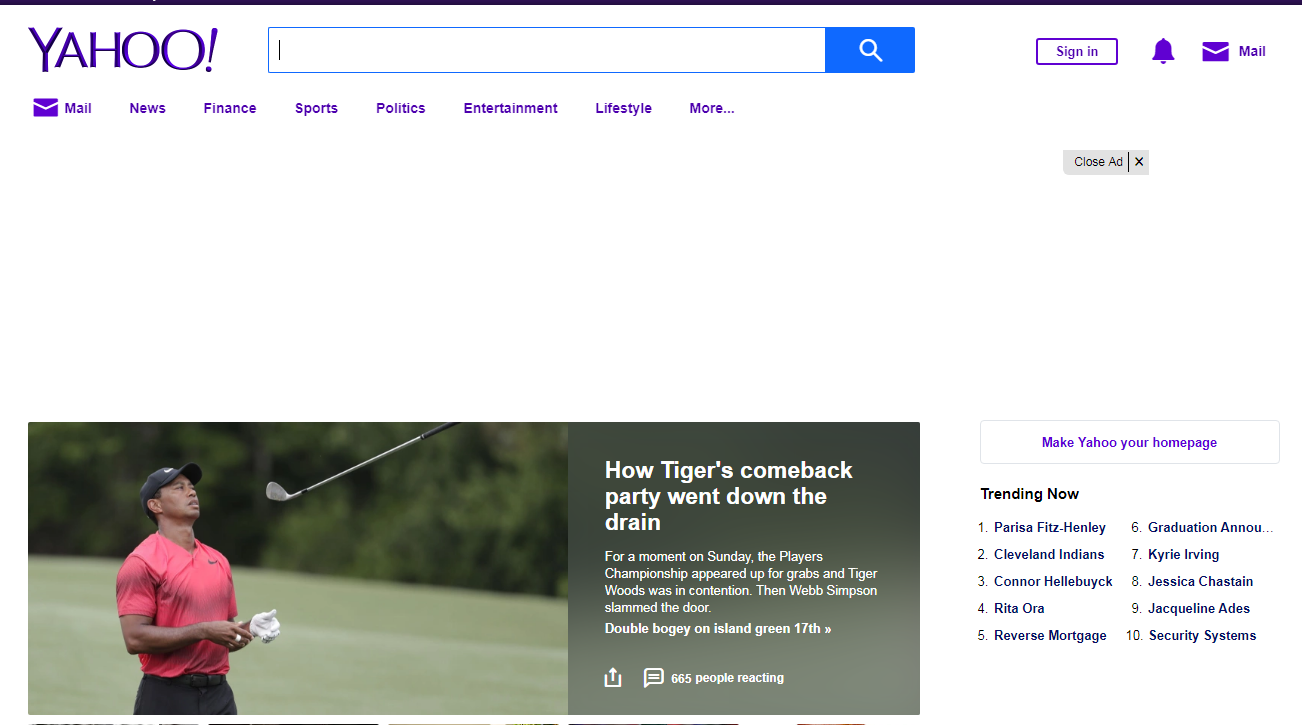This screenshot has width=1302, height=725.
Task: Open trending topic Security Systems
Action: tap(1202, 635)
